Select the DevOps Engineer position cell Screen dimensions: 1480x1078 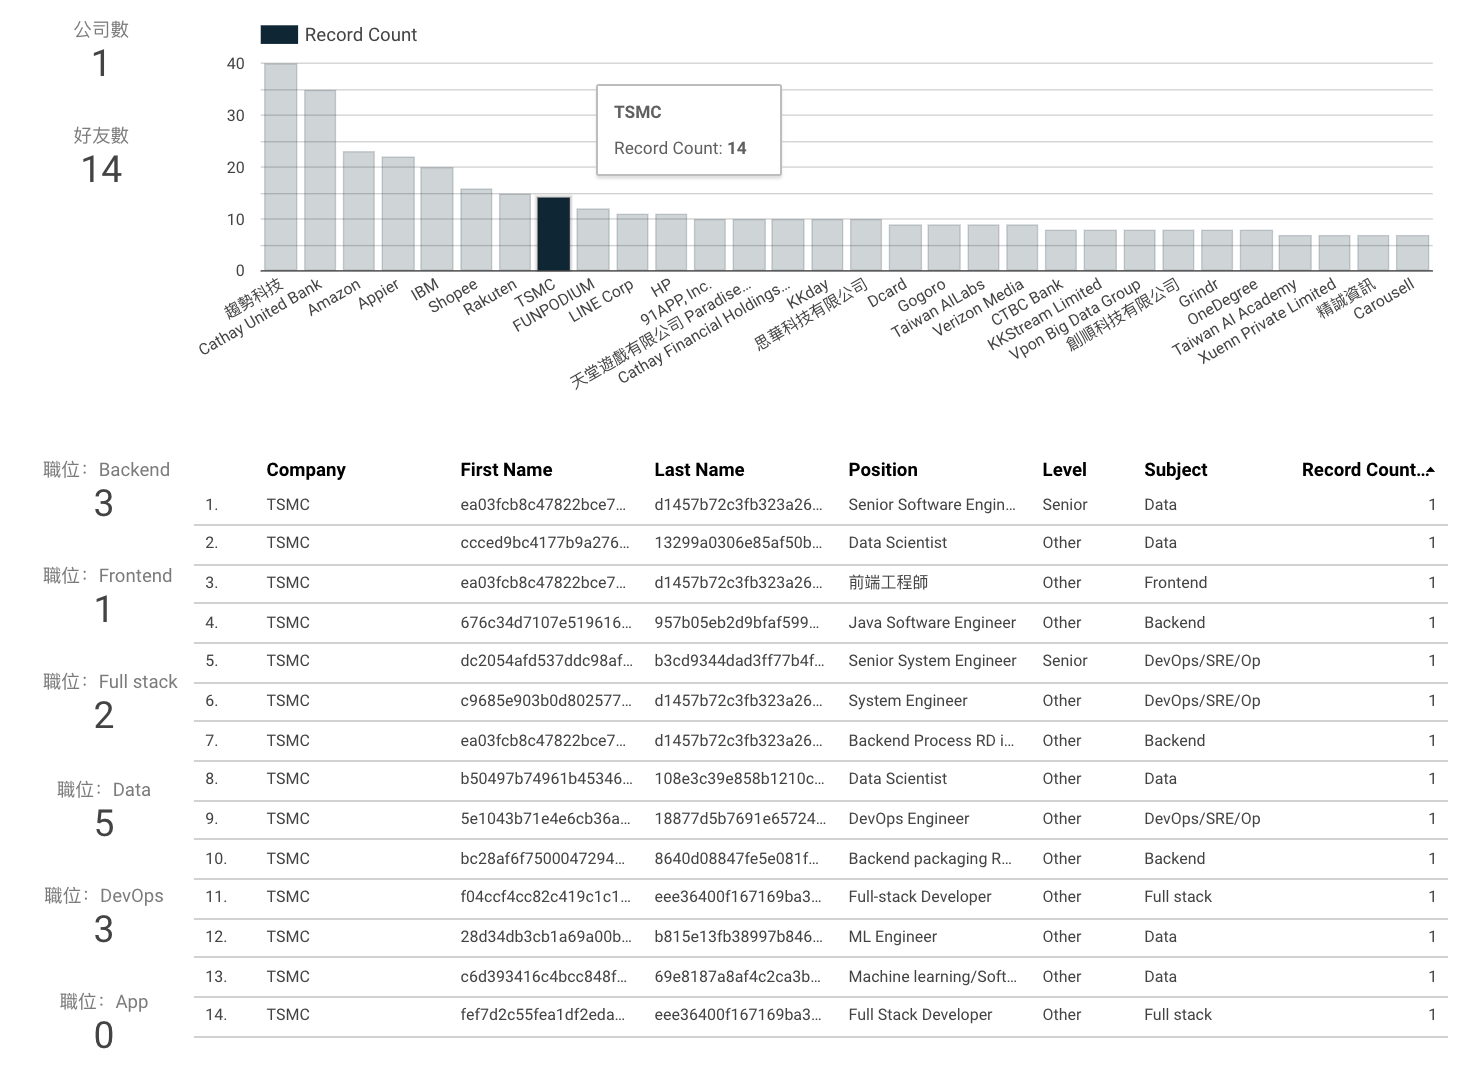(909, 819)
